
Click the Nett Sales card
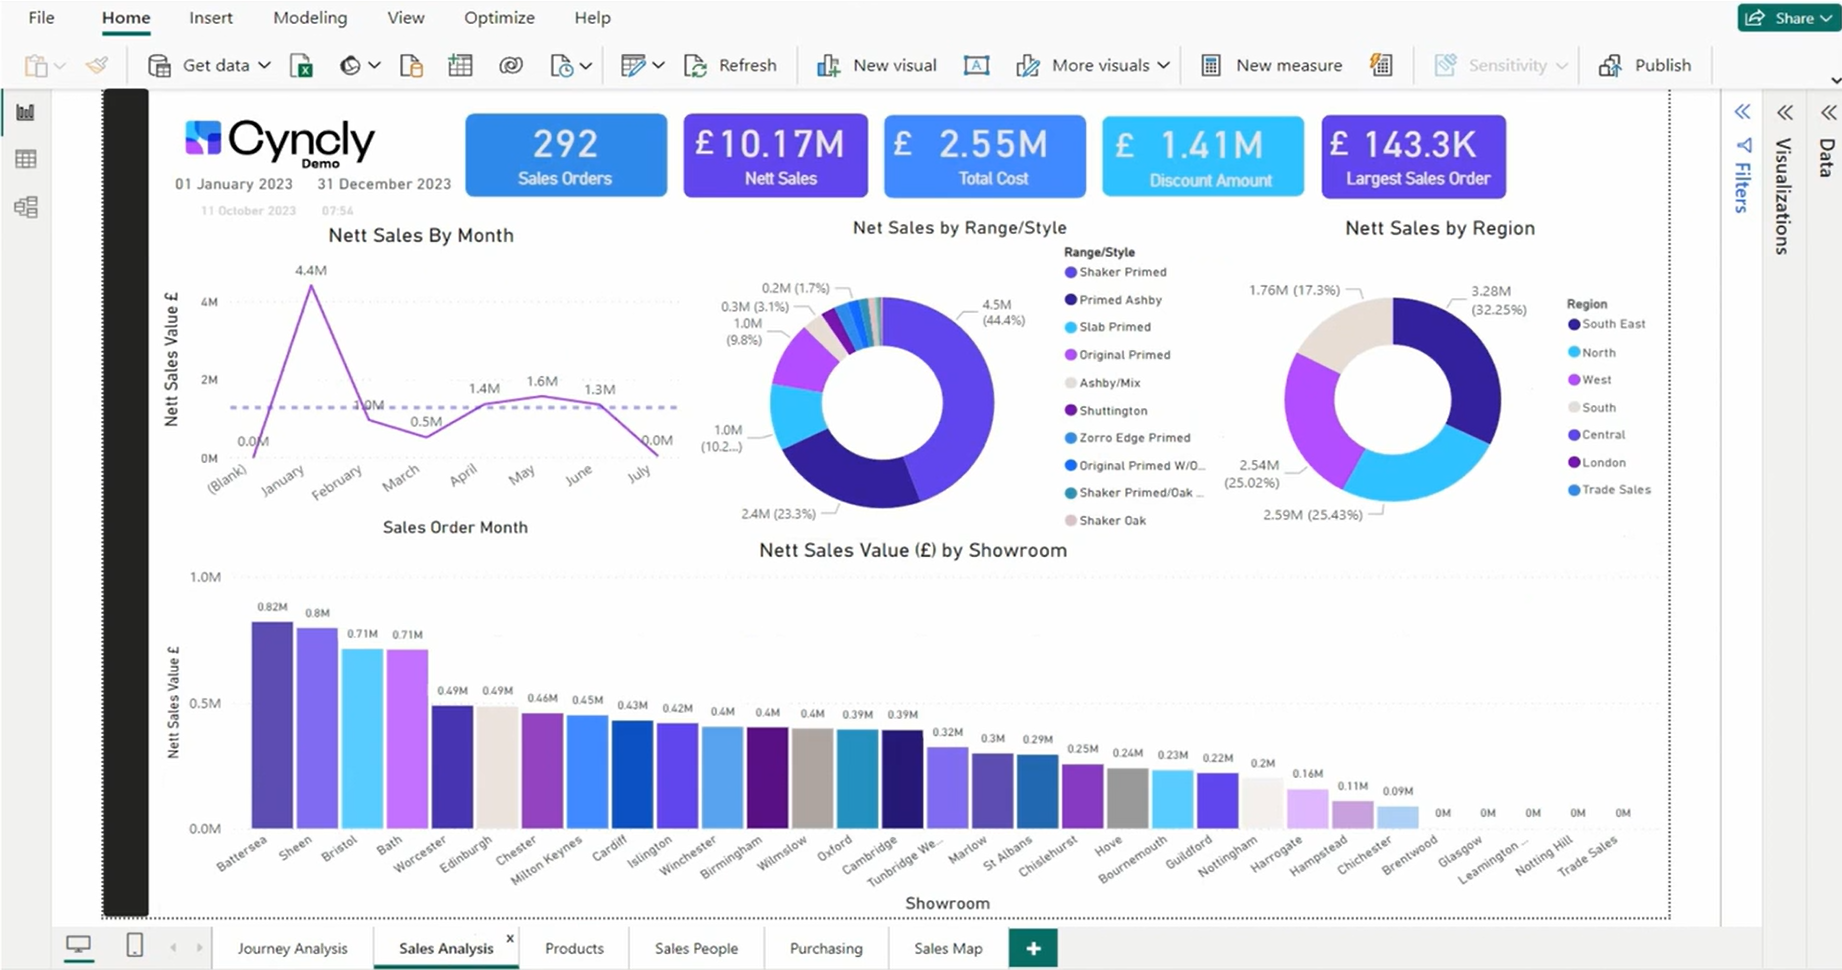776,155
